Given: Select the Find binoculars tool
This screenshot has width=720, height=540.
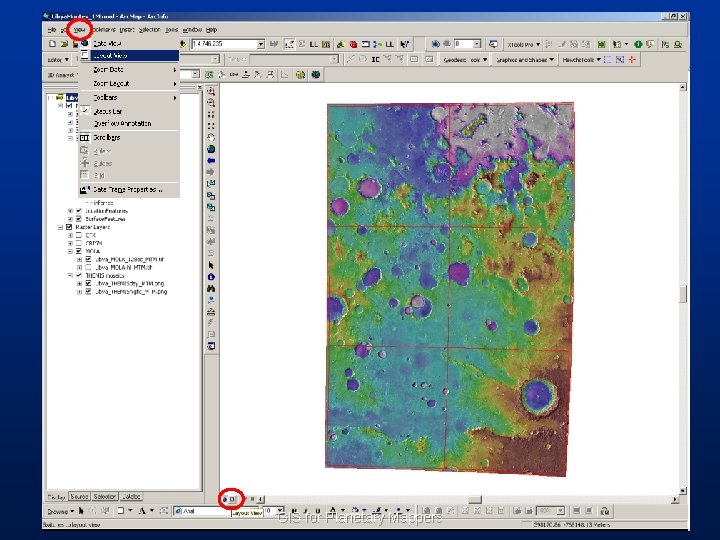Looking at the screenshot, I should pyautogui.click(x=211, y=287).
